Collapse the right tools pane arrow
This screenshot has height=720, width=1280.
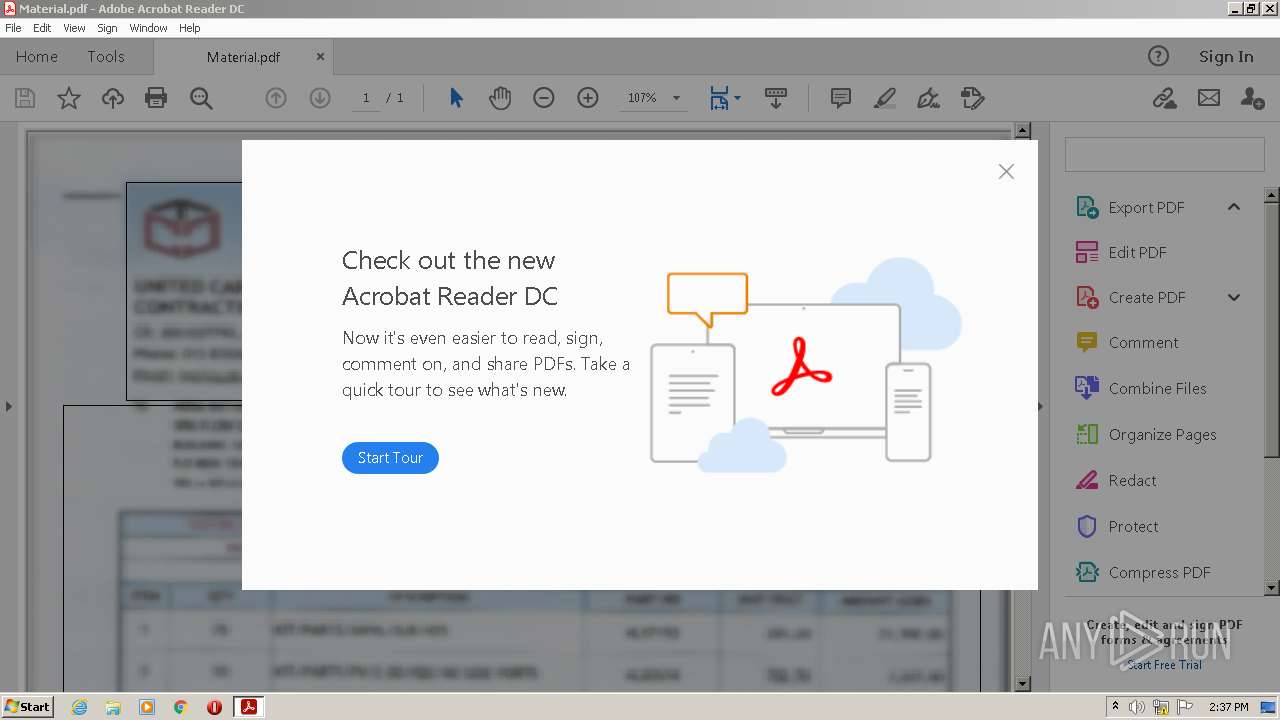pyautogui.click(x=1040, y=406)
